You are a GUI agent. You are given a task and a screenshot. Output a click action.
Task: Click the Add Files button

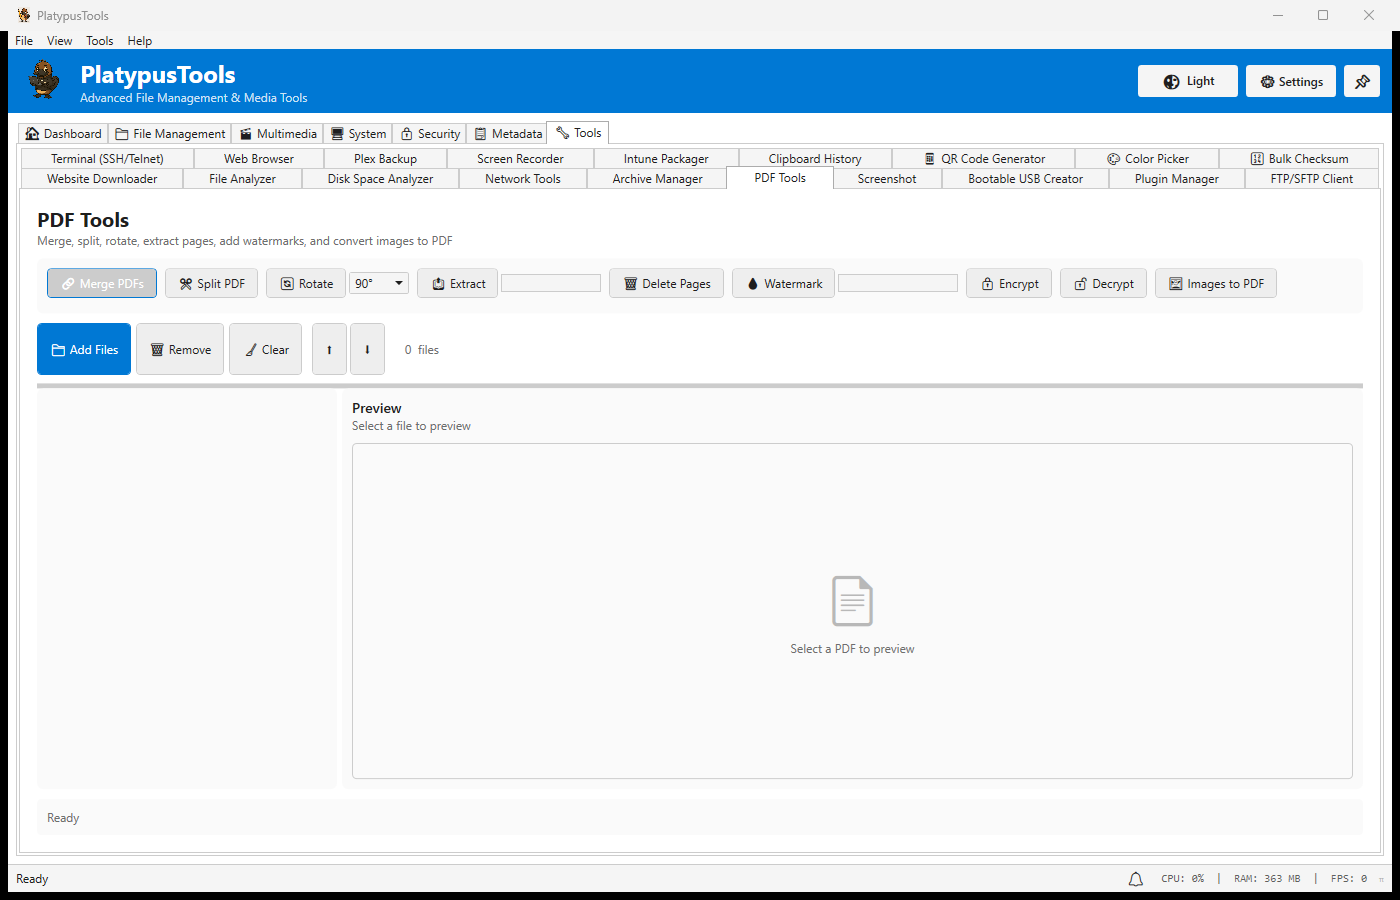[83, 349]
